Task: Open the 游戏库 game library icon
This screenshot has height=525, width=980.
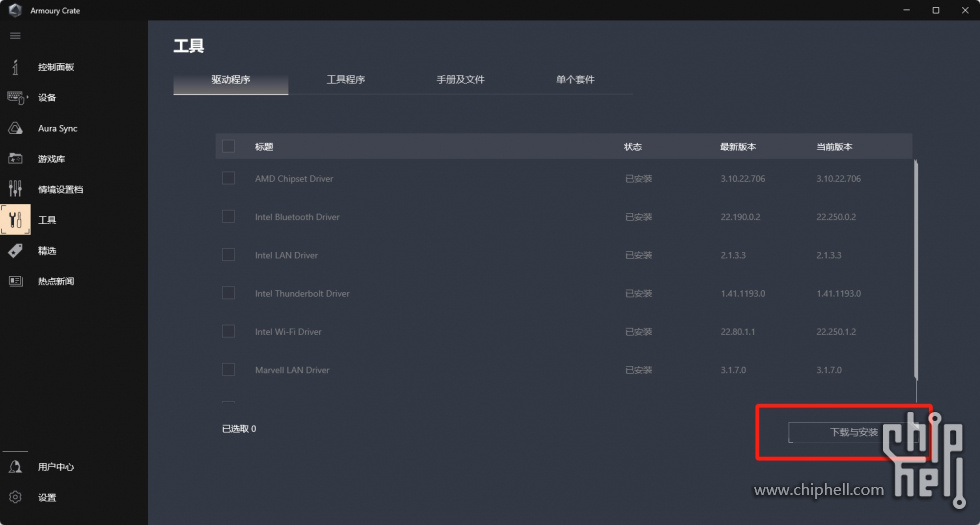Action: [x=15, y=159]
